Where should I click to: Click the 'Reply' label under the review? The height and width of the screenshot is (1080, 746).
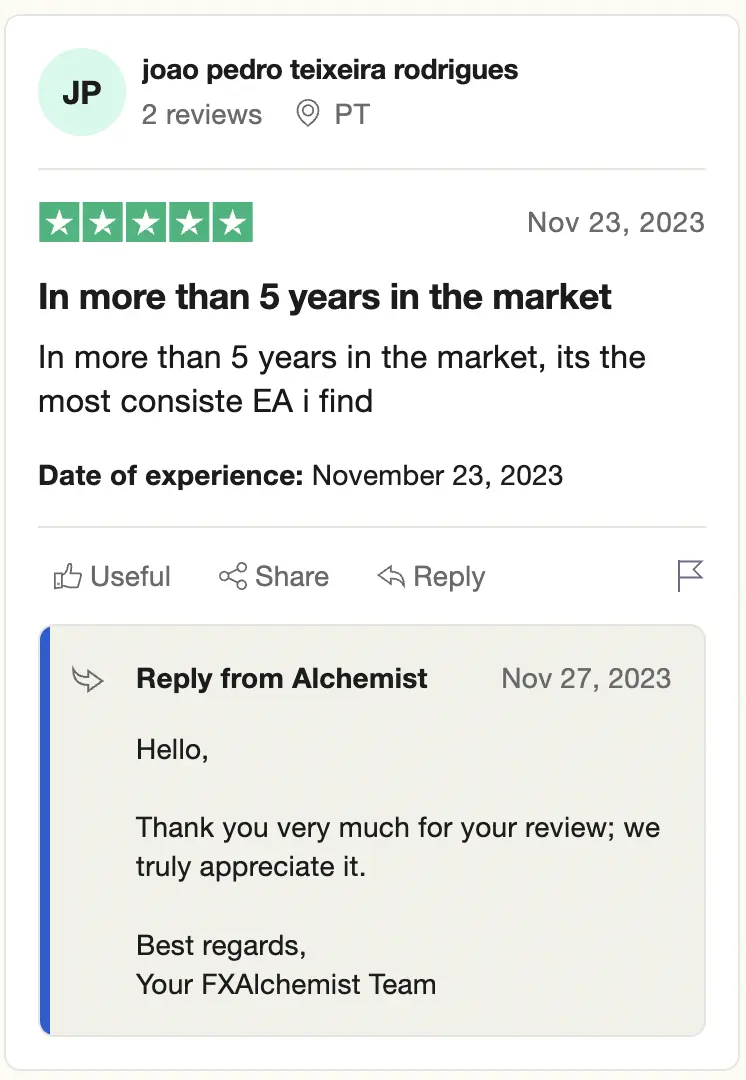coord(449,577)
